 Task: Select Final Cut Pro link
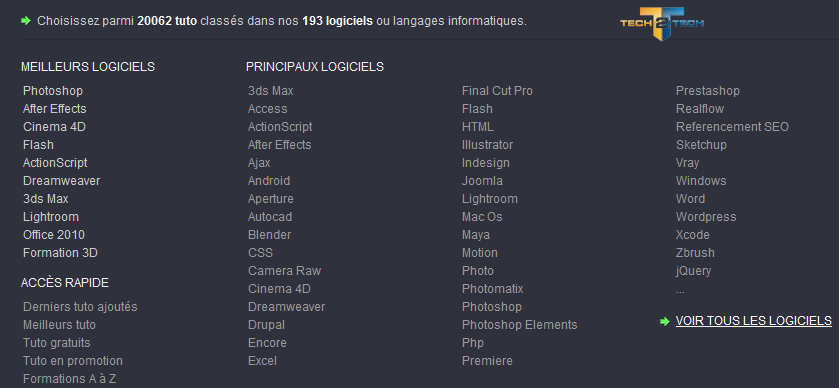(497, 91)
